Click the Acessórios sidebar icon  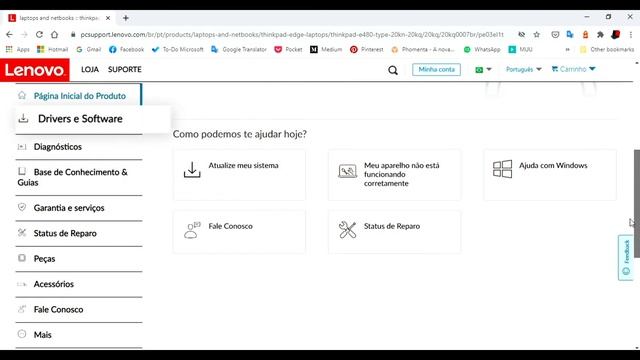click(22, 284)
